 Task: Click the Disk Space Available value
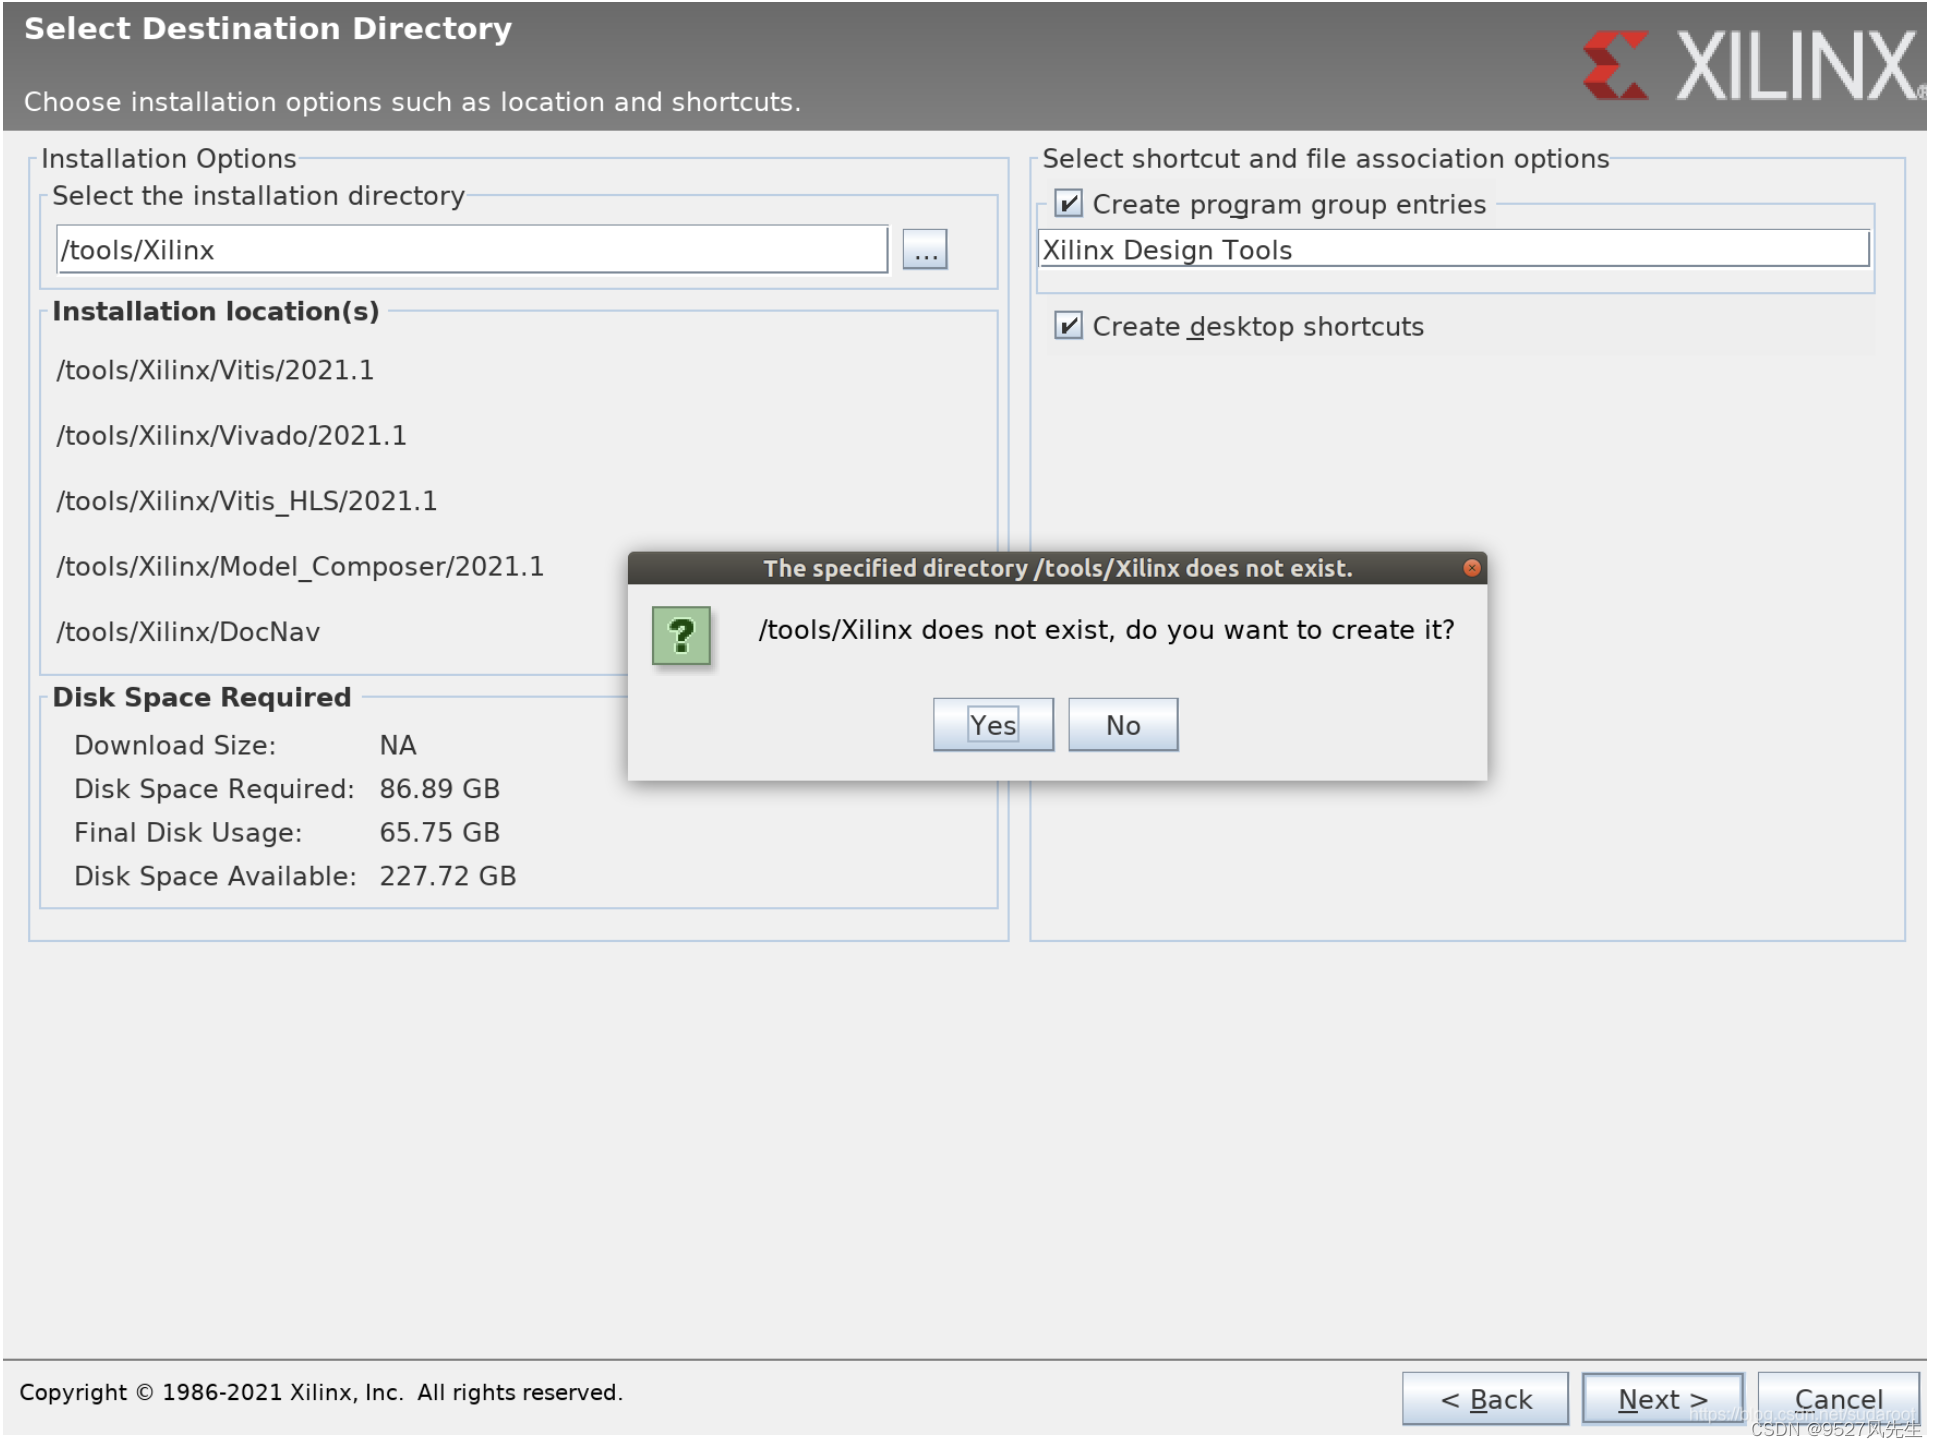coord(448,876)
